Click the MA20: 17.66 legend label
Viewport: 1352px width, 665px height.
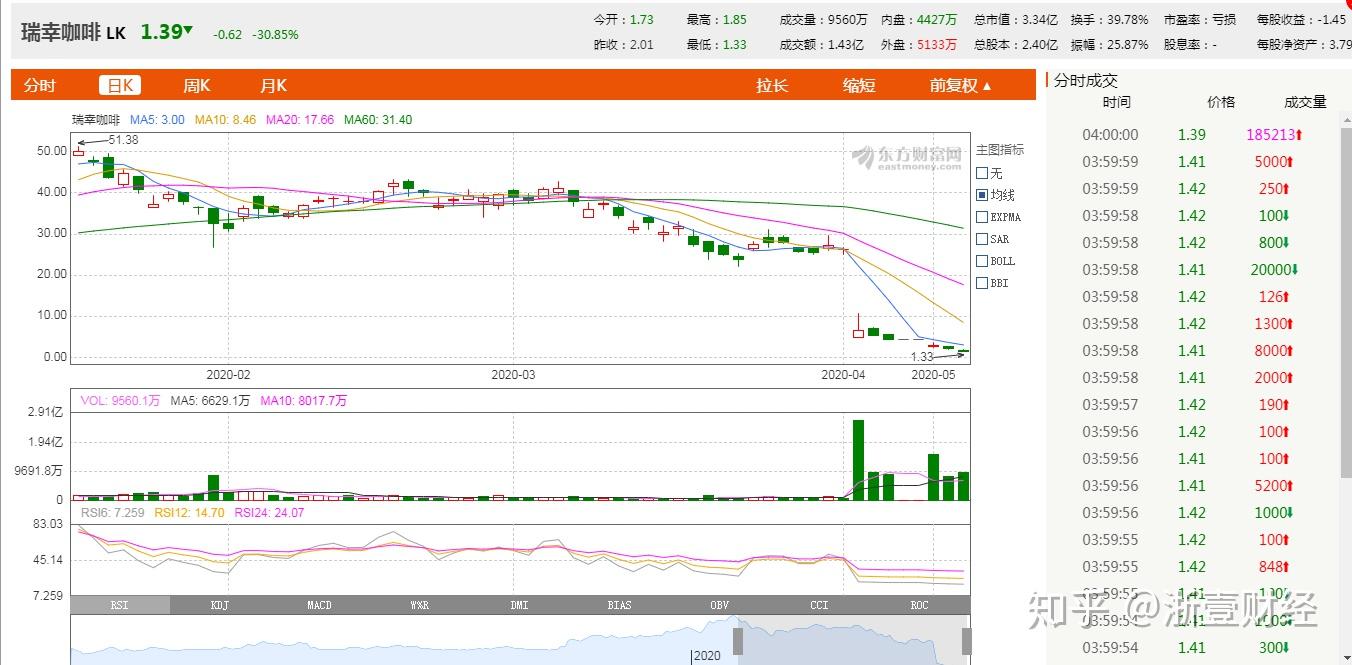[x=300, y=119]
